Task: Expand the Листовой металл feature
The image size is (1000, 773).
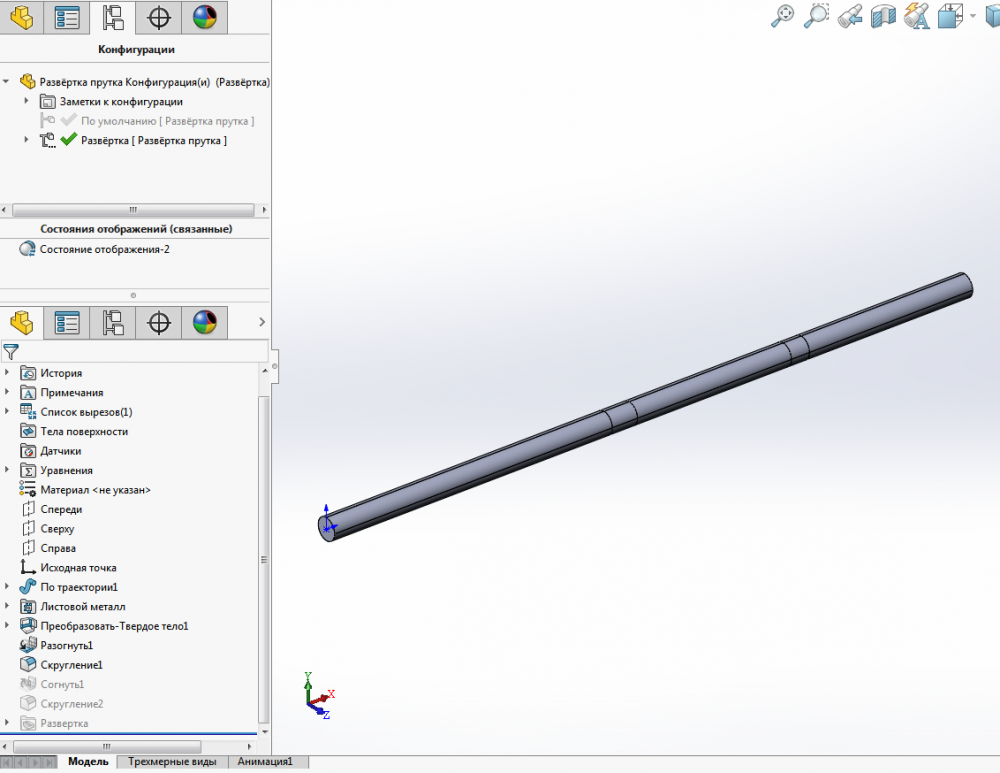Action: click(x=8, y=607)
